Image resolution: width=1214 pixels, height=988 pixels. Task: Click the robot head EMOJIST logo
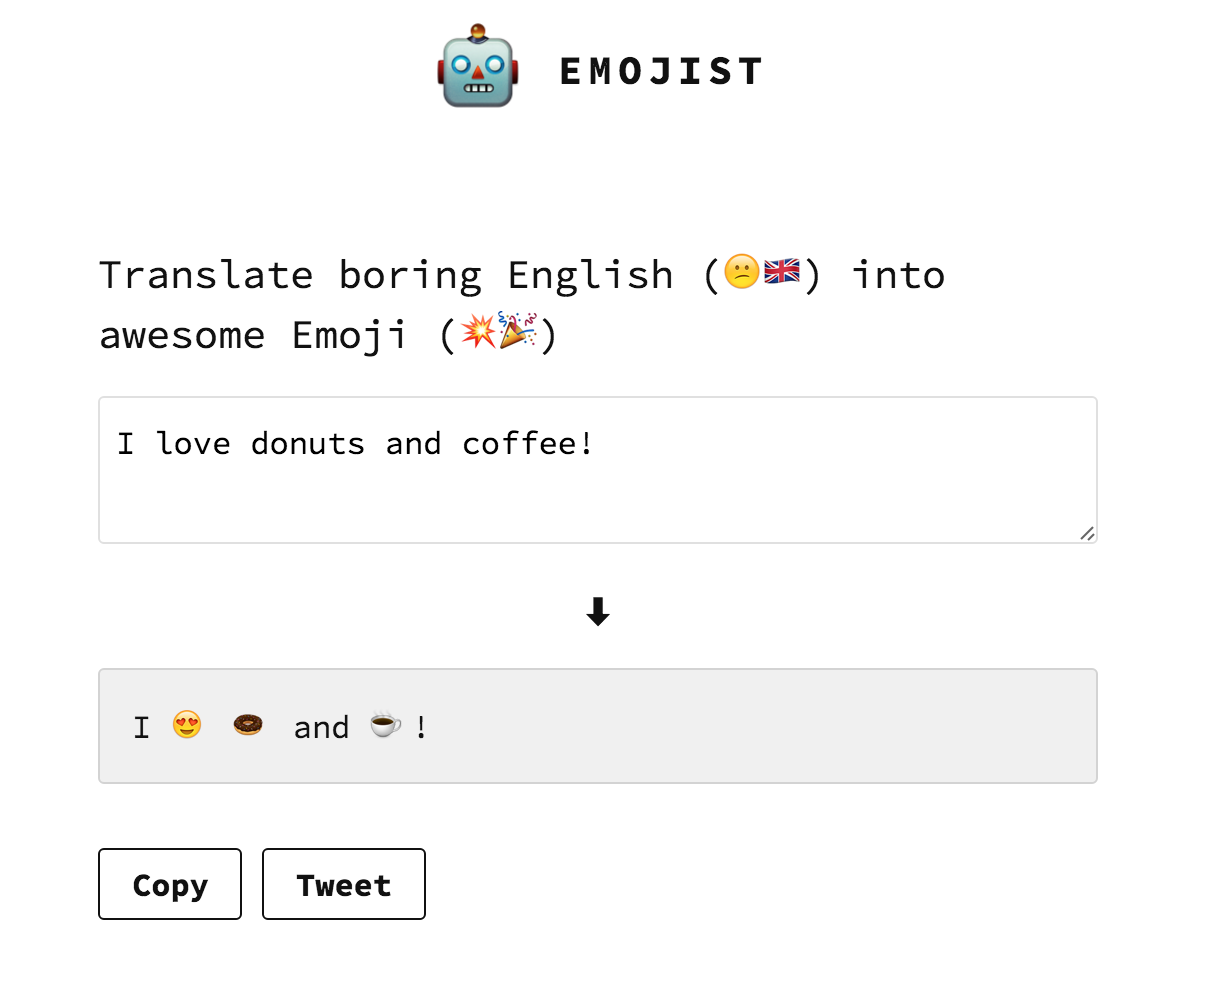coord(476,69)
